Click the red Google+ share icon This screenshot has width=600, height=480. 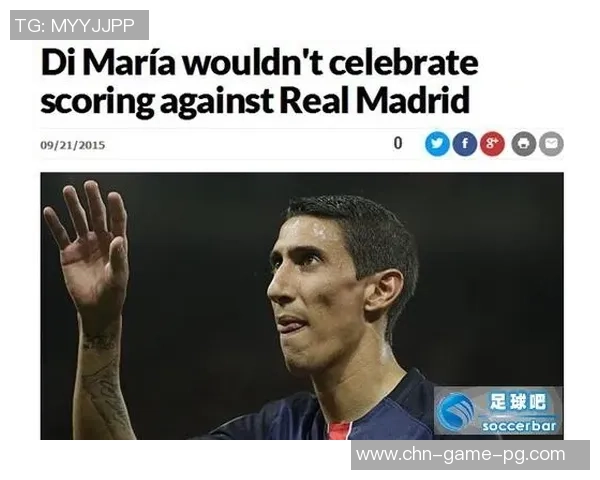[492, 144]
